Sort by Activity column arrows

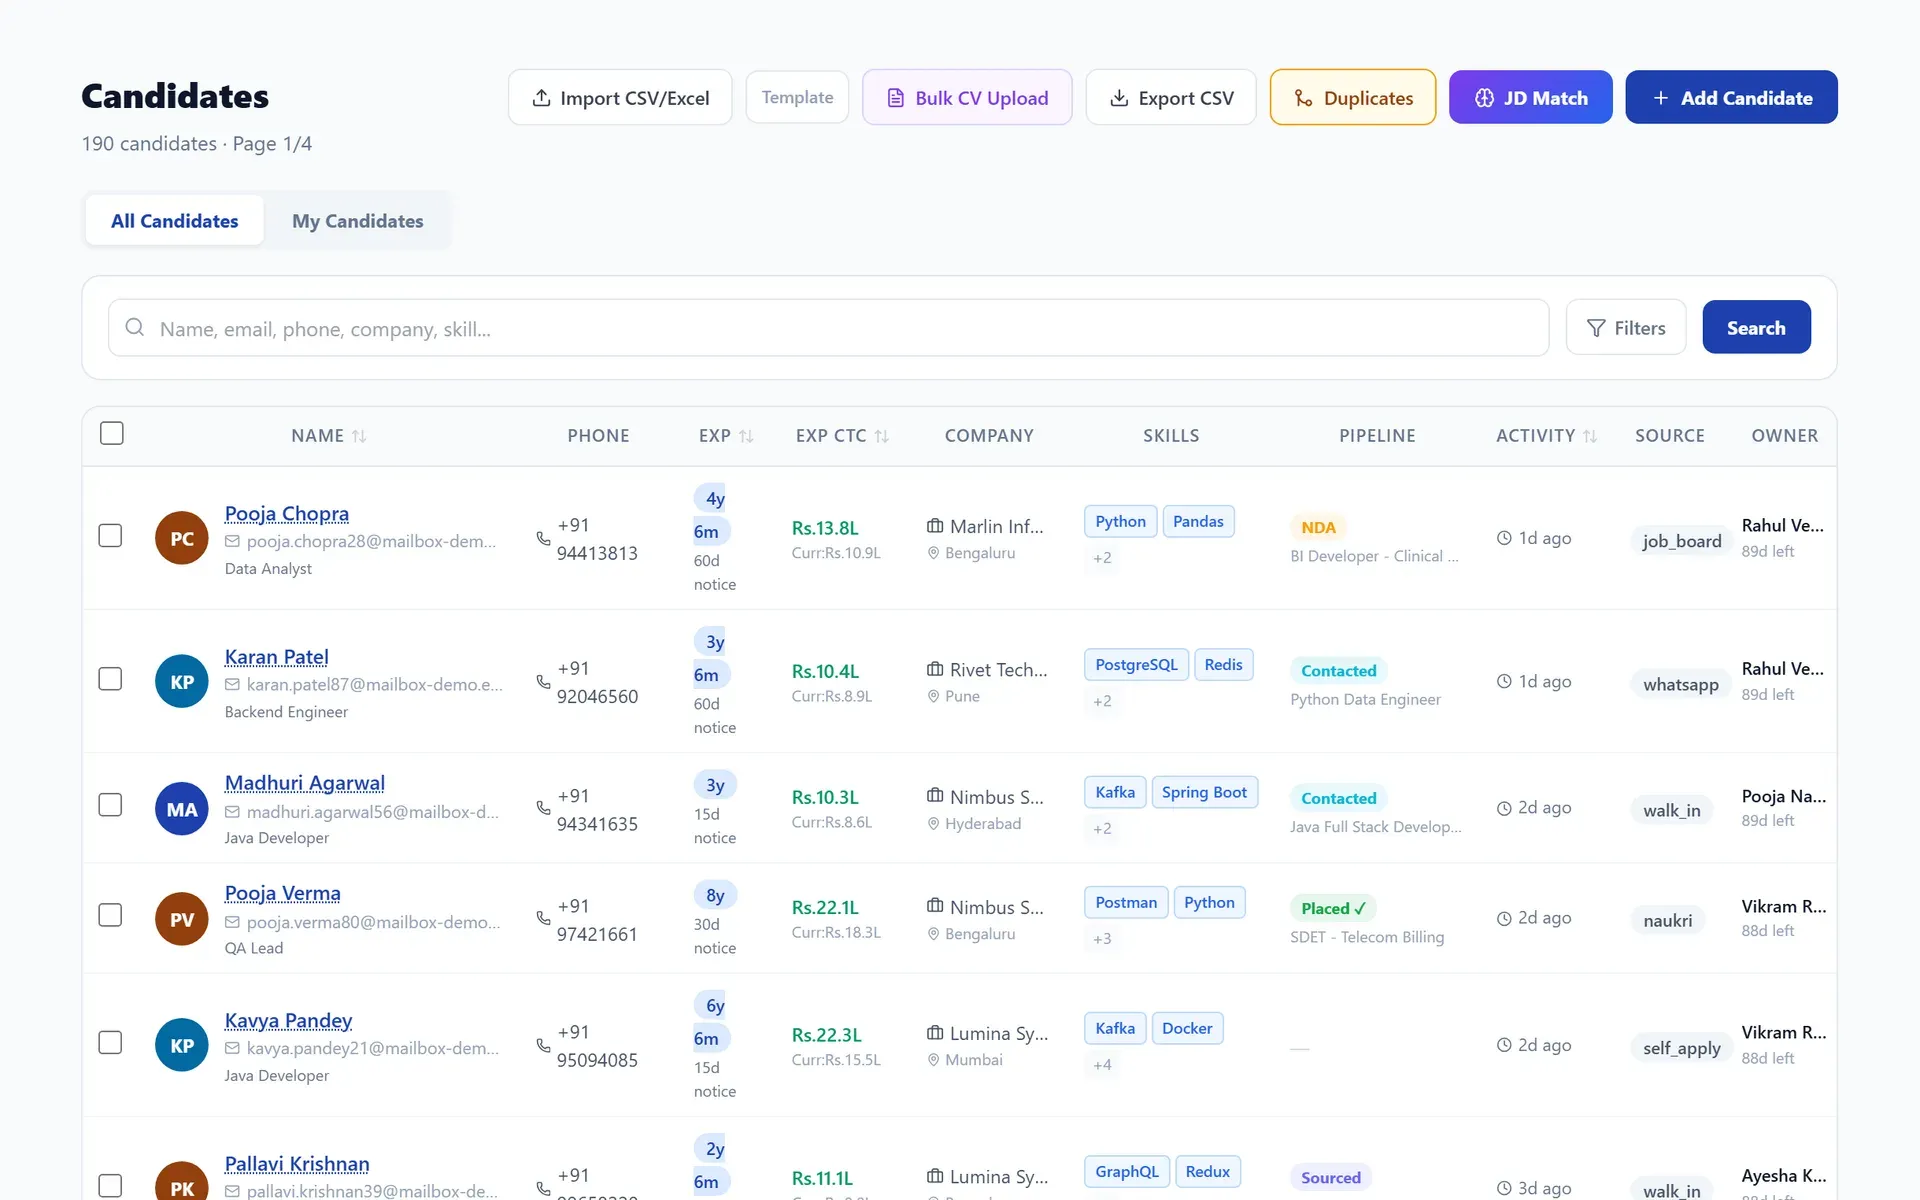tap(1590, 436)
